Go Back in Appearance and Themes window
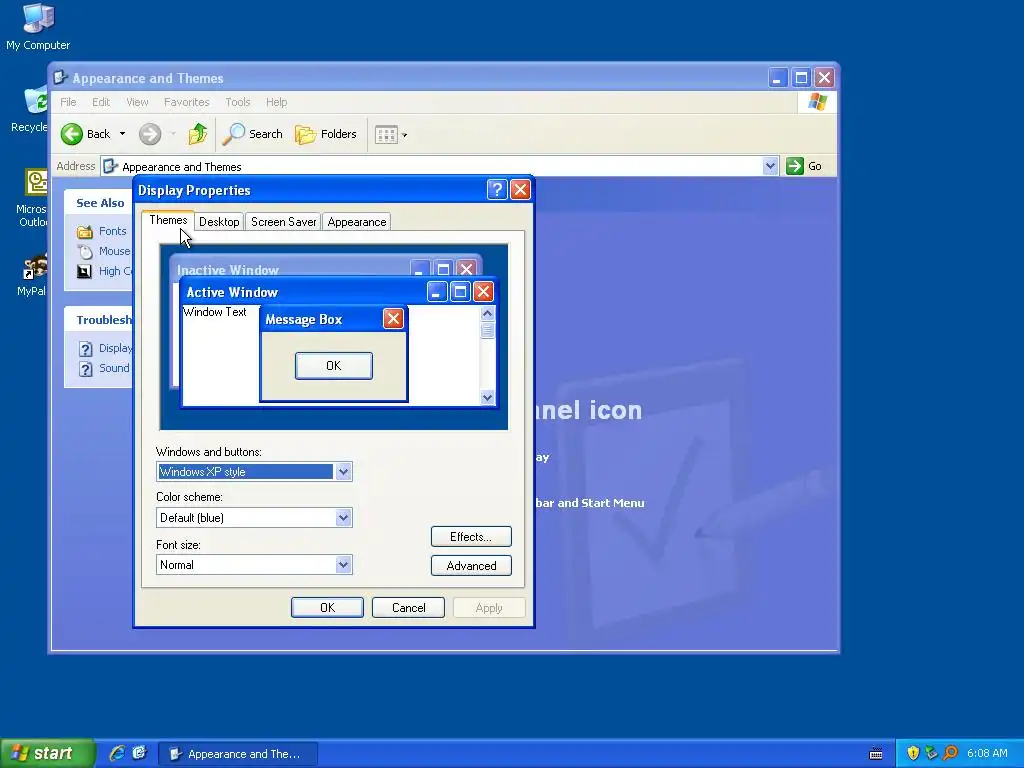Image resolution: width=1024 pixels, height=768 pixels. click(86, 135)
